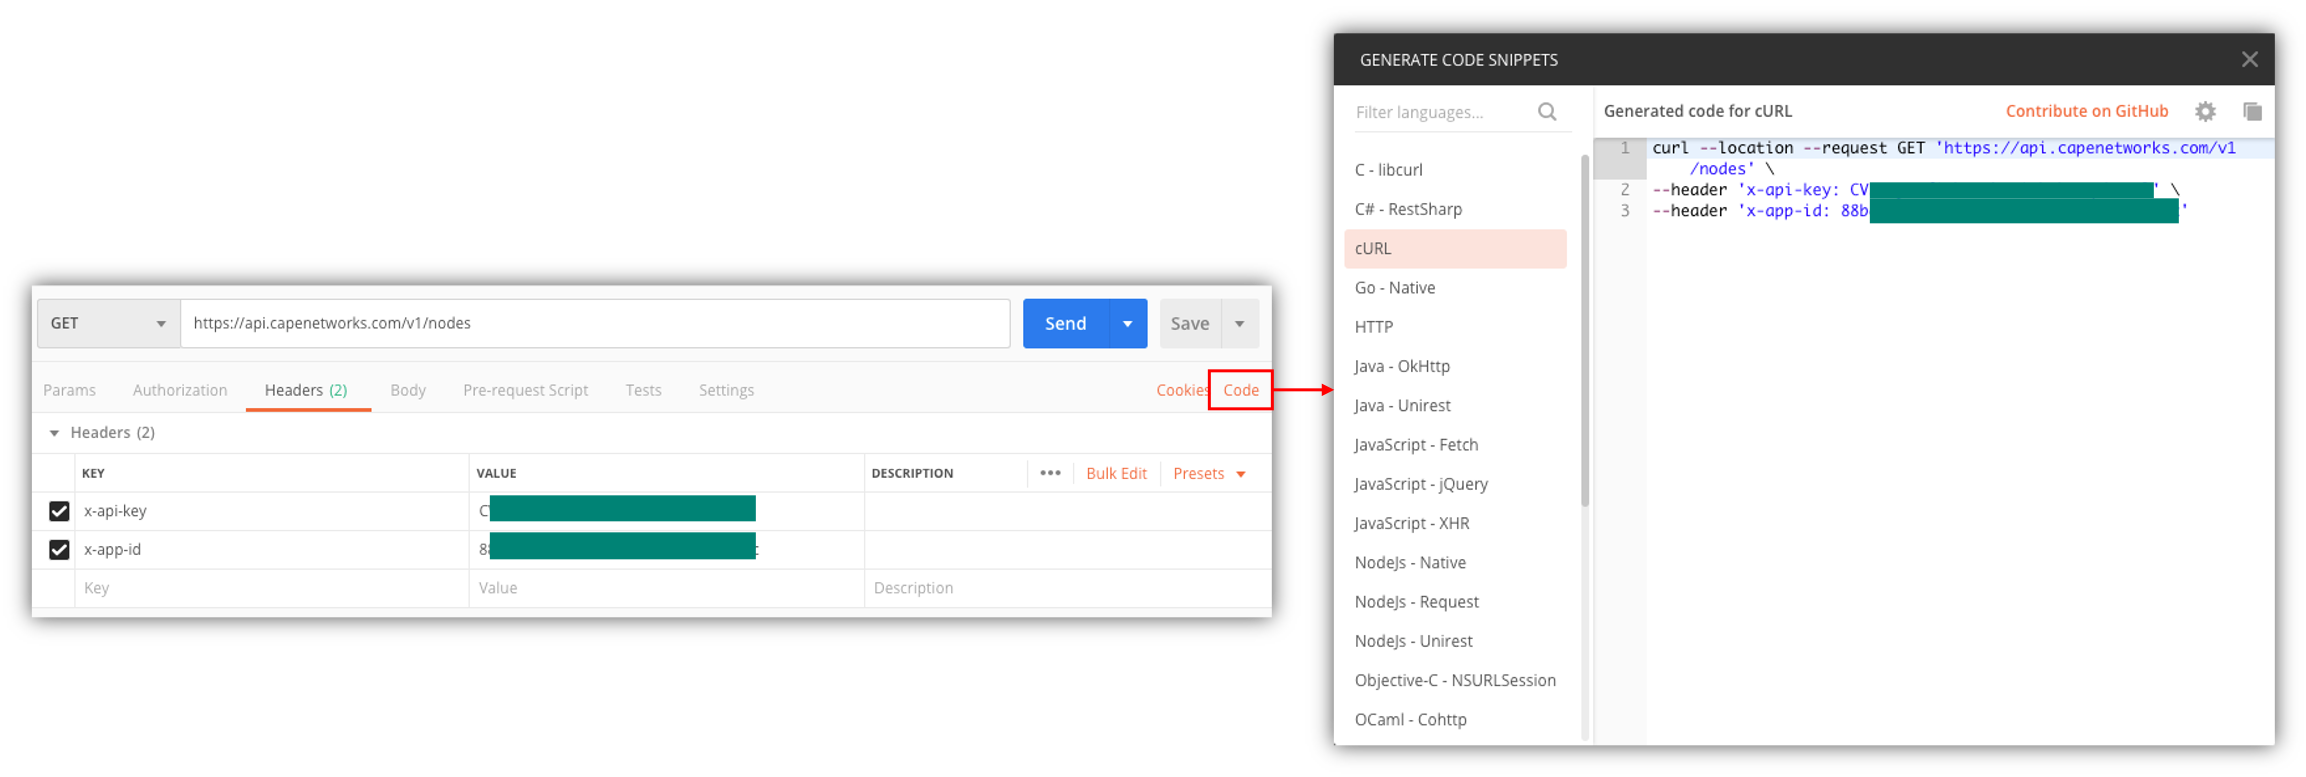Open Contribute on GitHub link
Viewport: 2306px width, 777px height.
2087,111
